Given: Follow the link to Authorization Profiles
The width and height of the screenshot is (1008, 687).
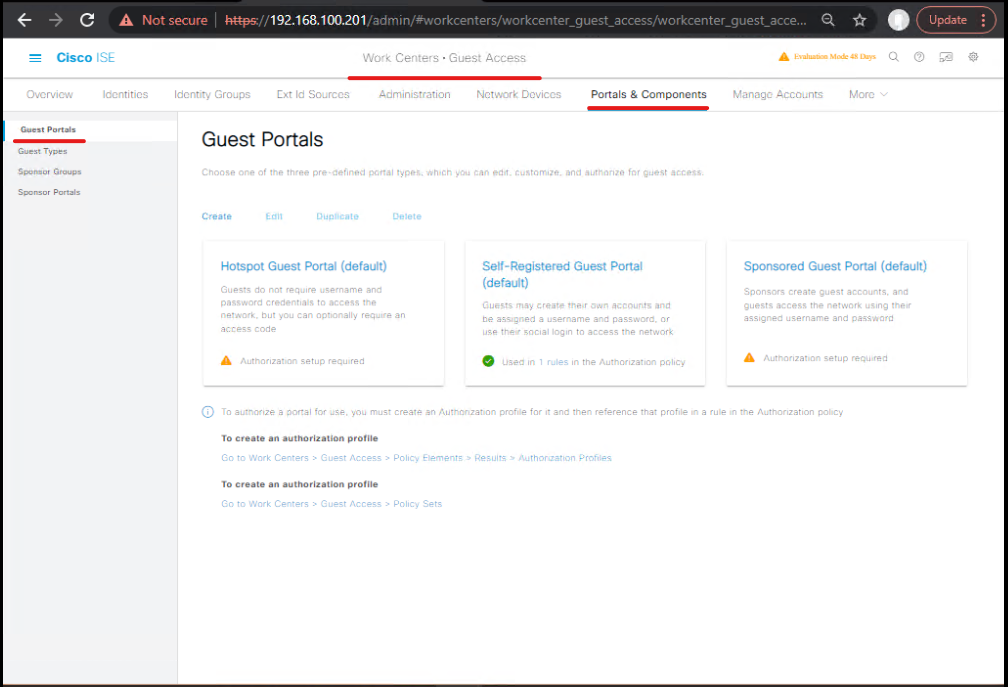Looking at the screenshot, I should pos(417,458).
